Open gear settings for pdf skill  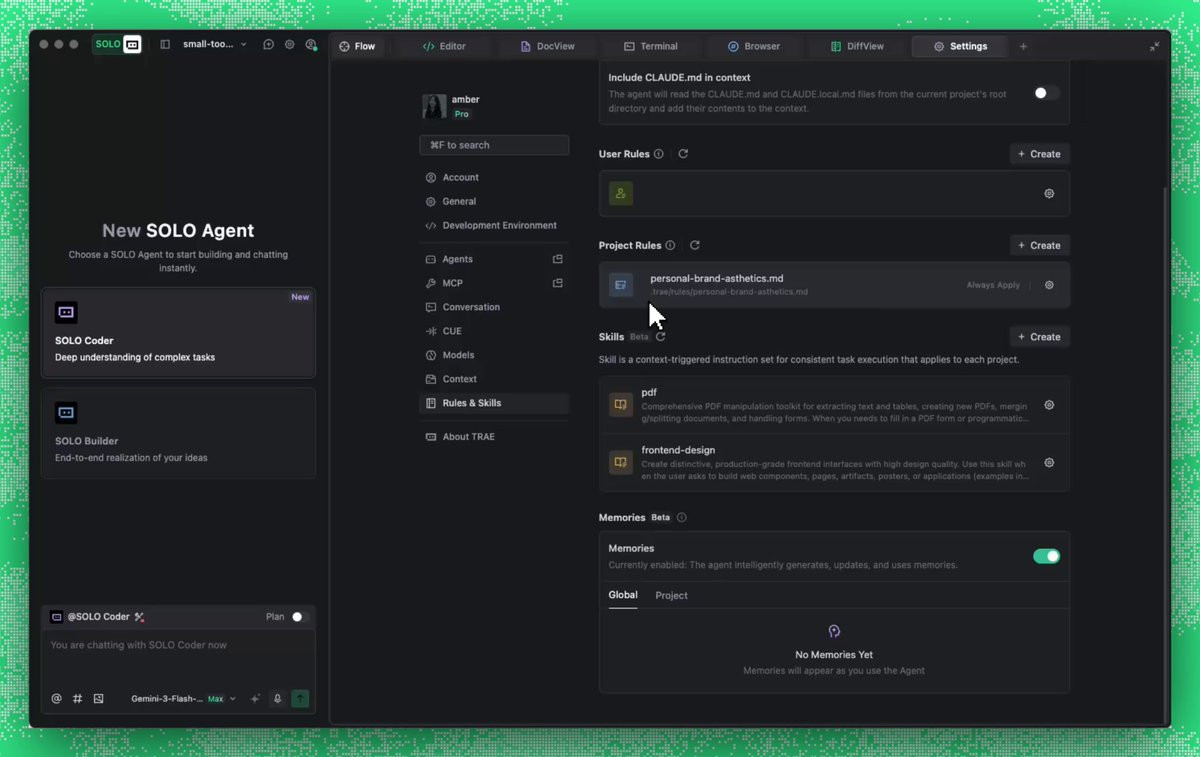tap(1049, 405)
